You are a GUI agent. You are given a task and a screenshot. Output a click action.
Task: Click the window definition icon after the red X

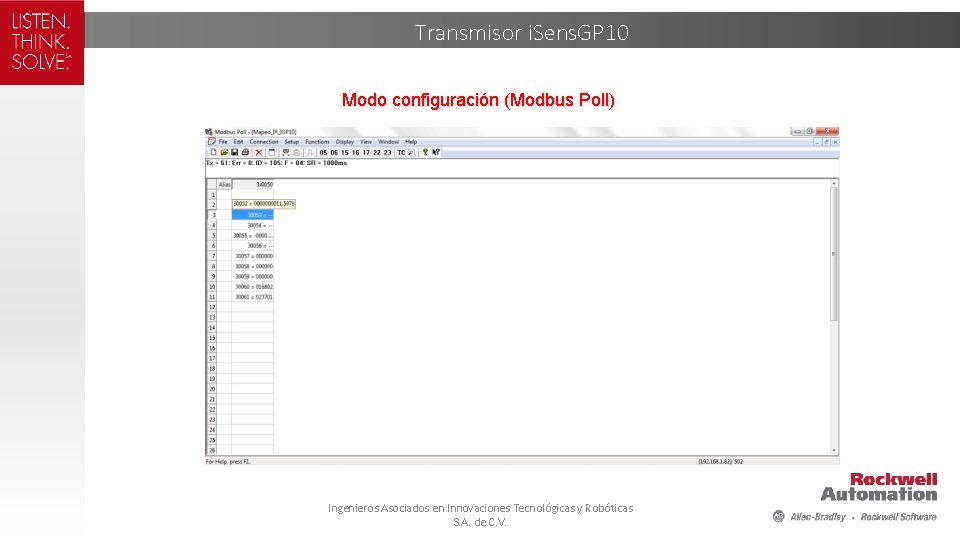pos(272,152)
